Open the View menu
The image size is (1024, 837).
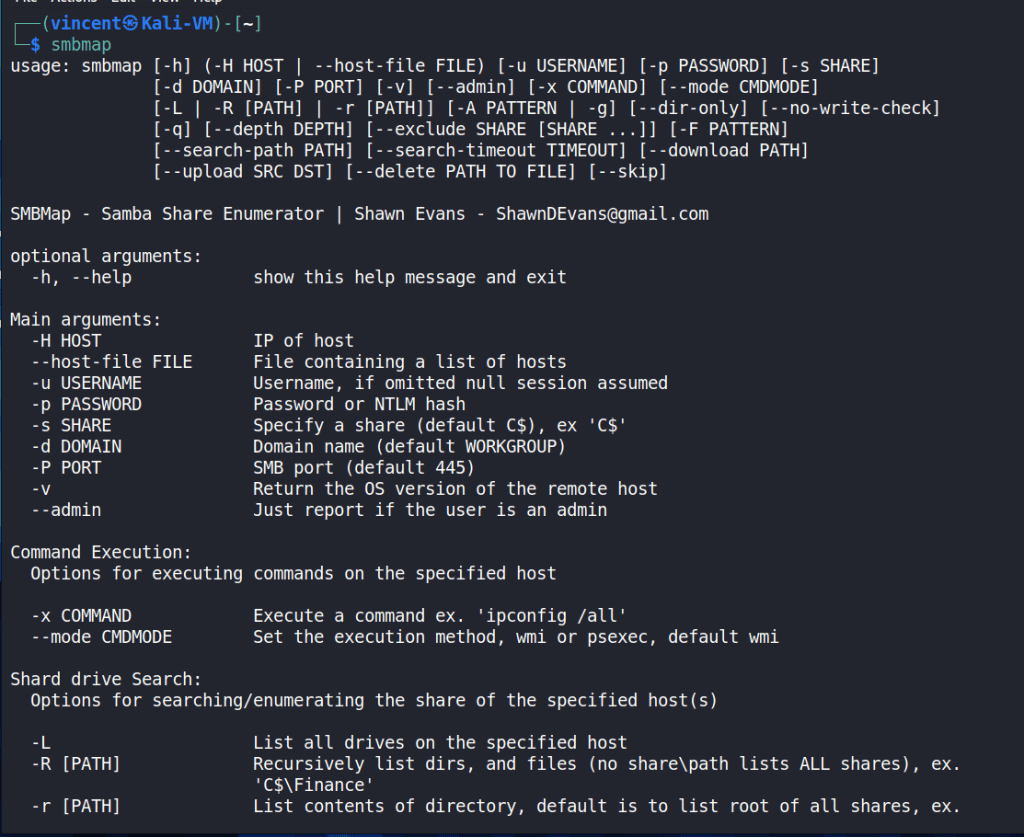(164, 2)
